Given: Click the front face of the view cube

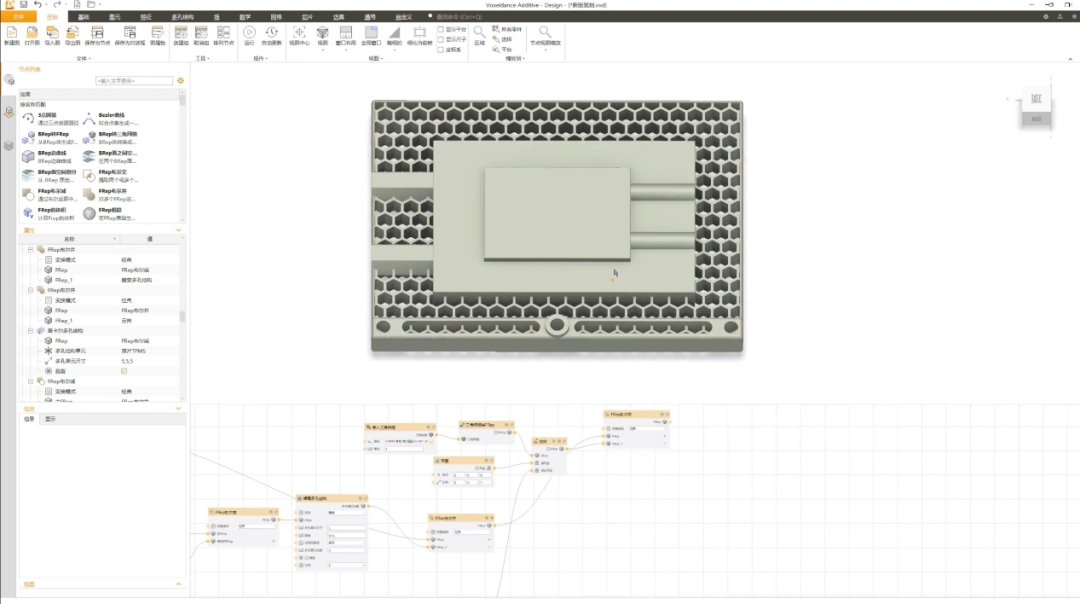Looking at the screenshot, I should (x=1036, y=98).
